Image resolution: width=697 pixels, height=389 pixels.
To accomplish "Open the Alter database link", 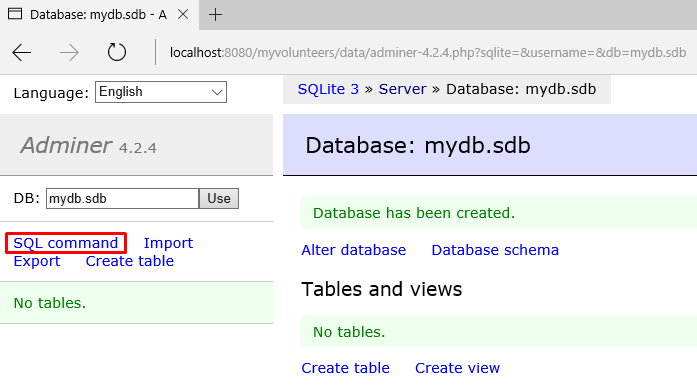I will [x=353, y=250].
